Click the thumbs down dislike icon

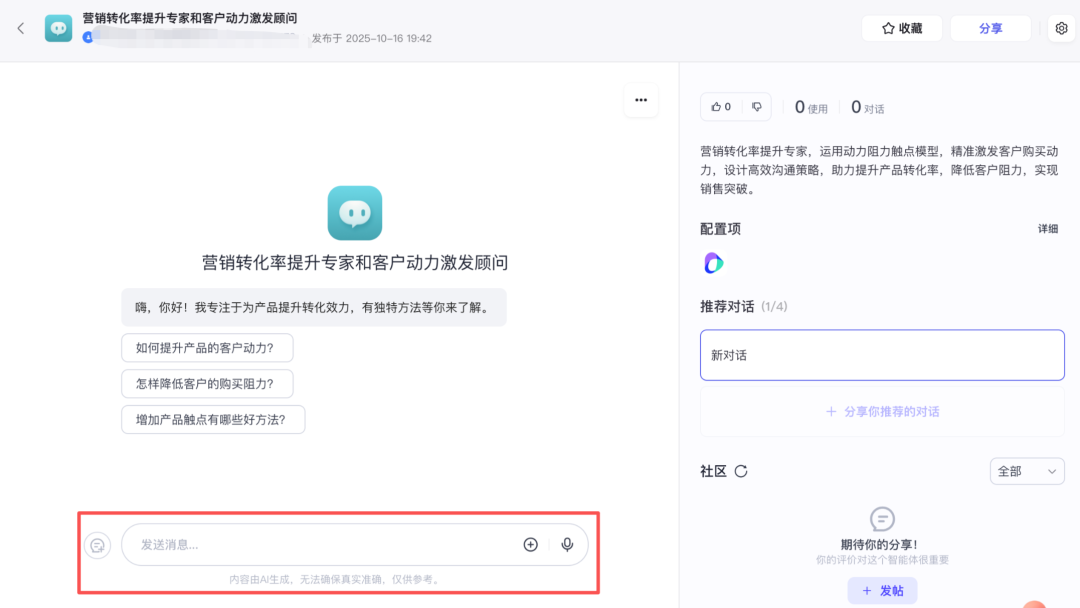click(757, 107)
